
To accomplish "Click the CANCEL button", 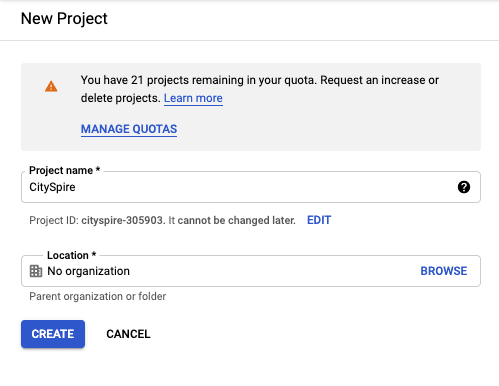I will [128, 334].
